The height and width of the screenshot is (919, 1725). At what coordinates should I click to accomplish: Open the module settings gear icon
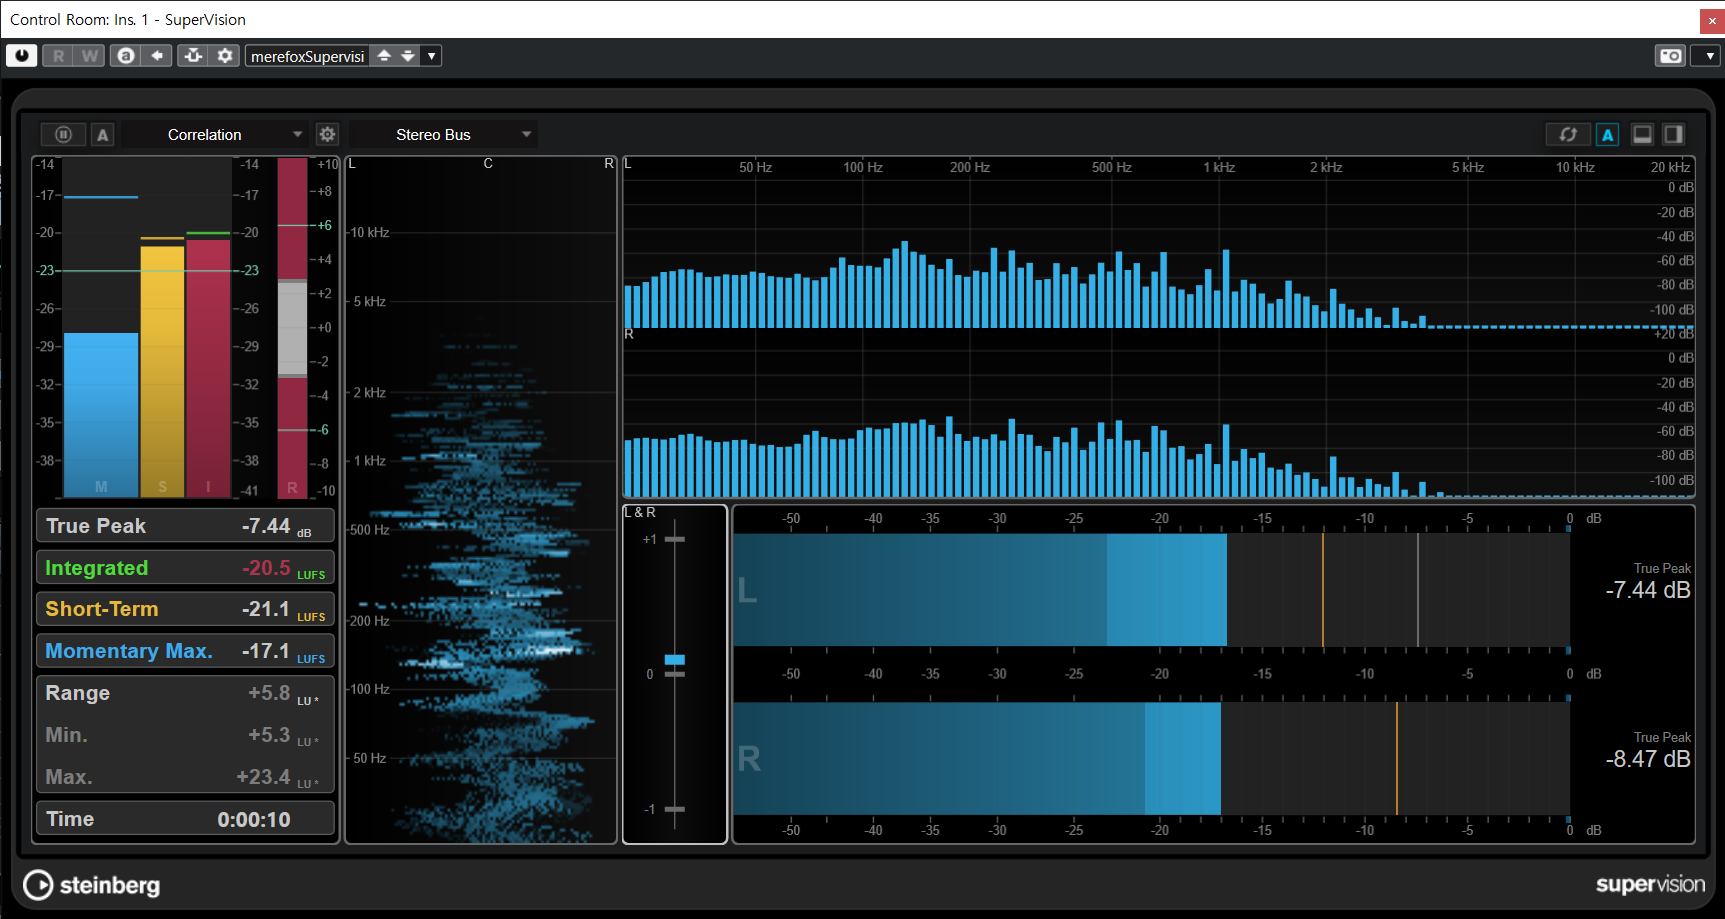tap(327, 134)
